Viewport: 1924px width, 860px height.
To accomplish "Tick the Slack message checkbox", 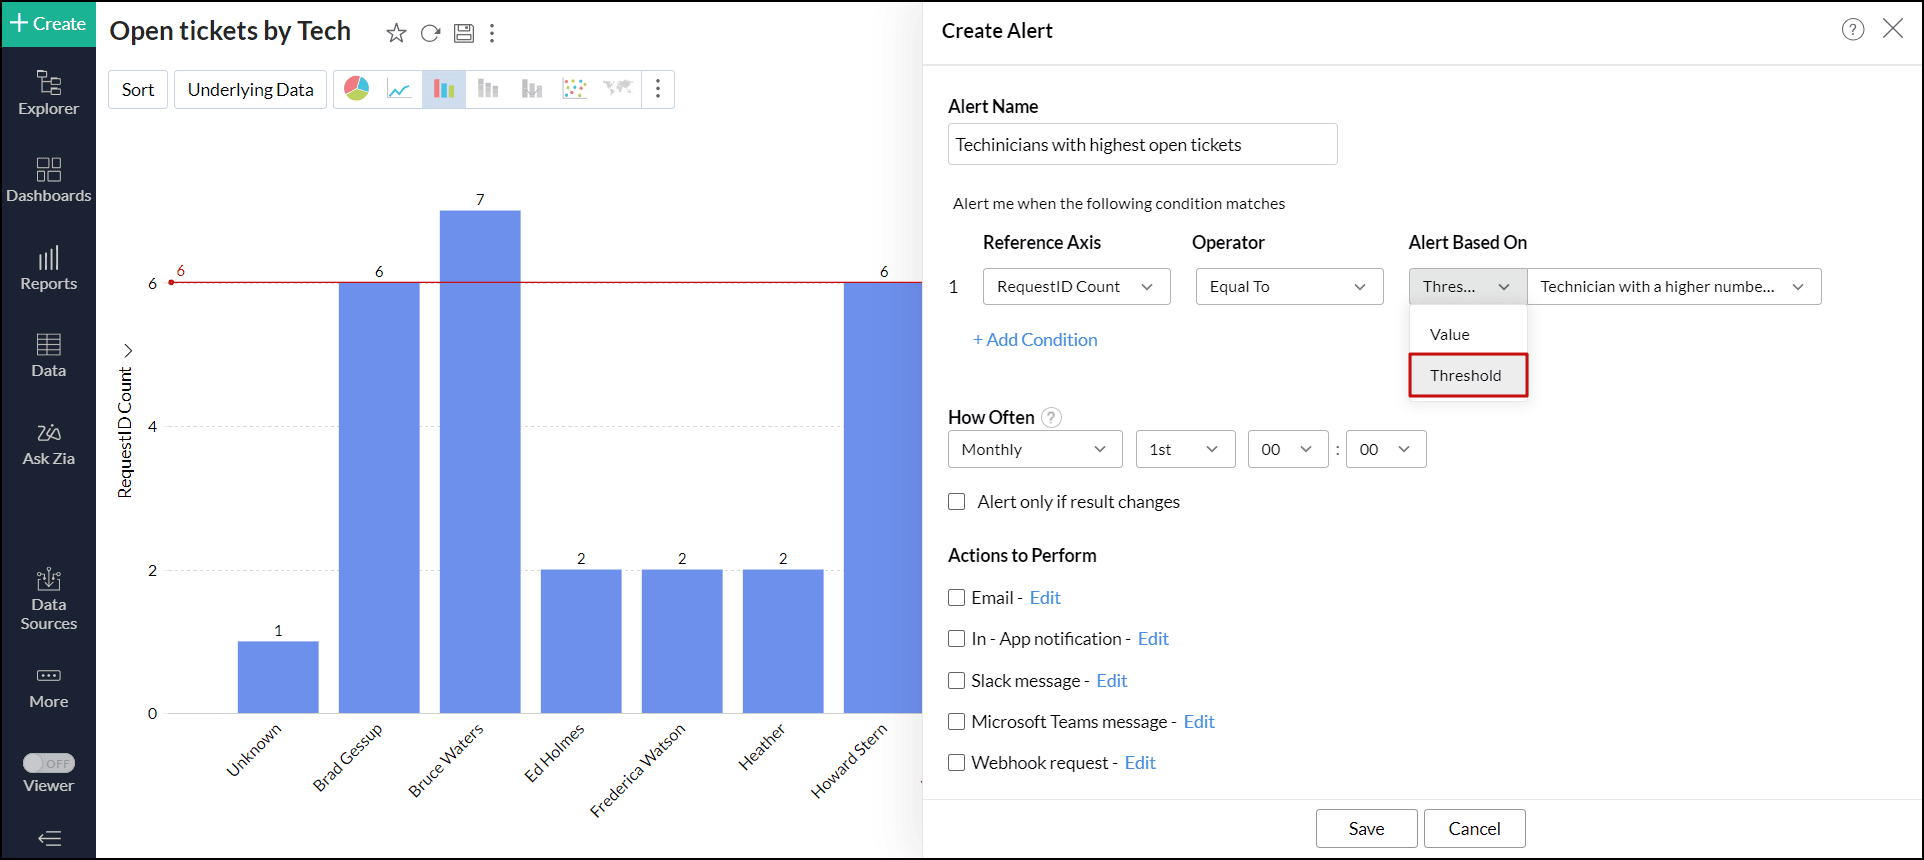I will click(957, 681).
